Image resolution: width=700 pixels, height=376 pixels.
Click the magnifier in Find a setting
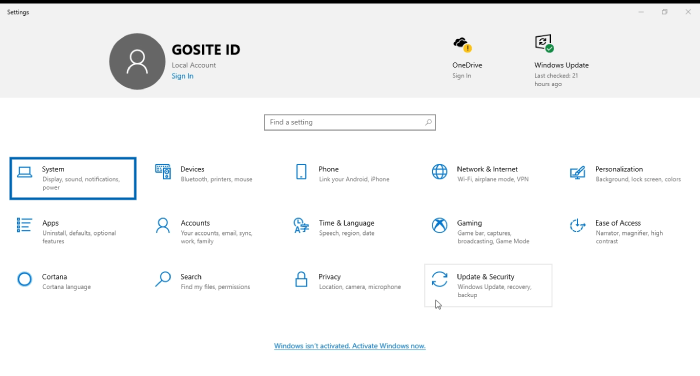click(428, 122)
